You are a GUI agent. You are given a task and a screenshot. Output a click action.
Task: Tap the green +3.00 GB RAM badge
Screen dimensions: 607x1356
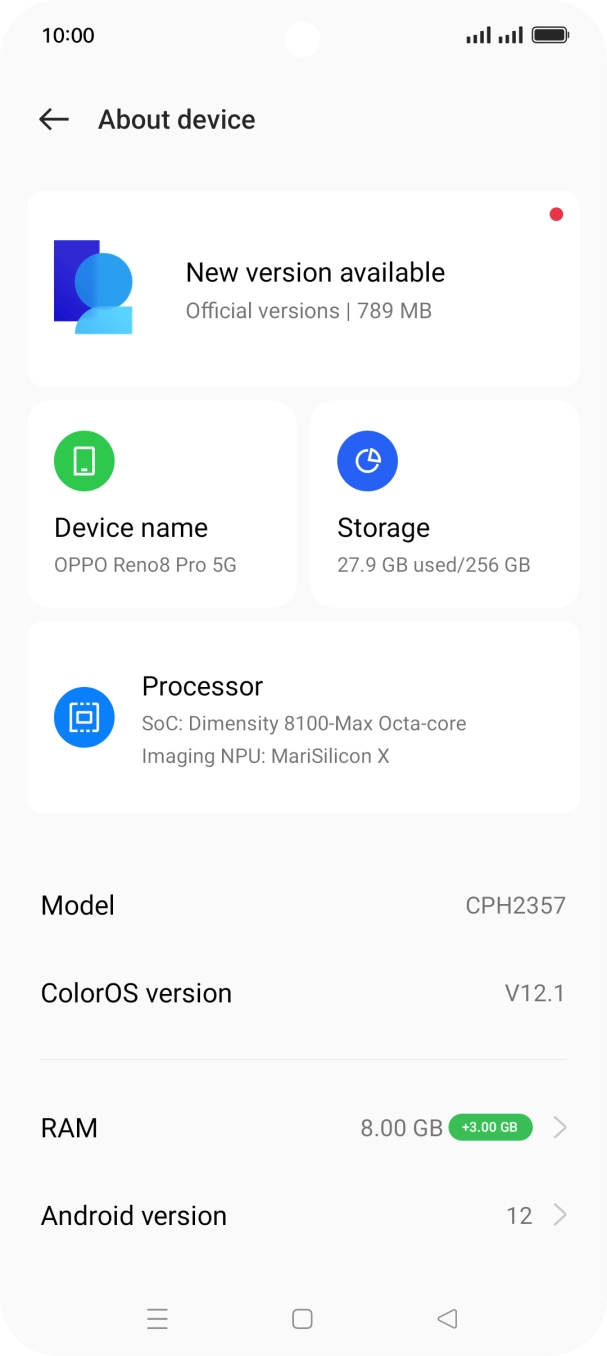[x=490, y=1127]
